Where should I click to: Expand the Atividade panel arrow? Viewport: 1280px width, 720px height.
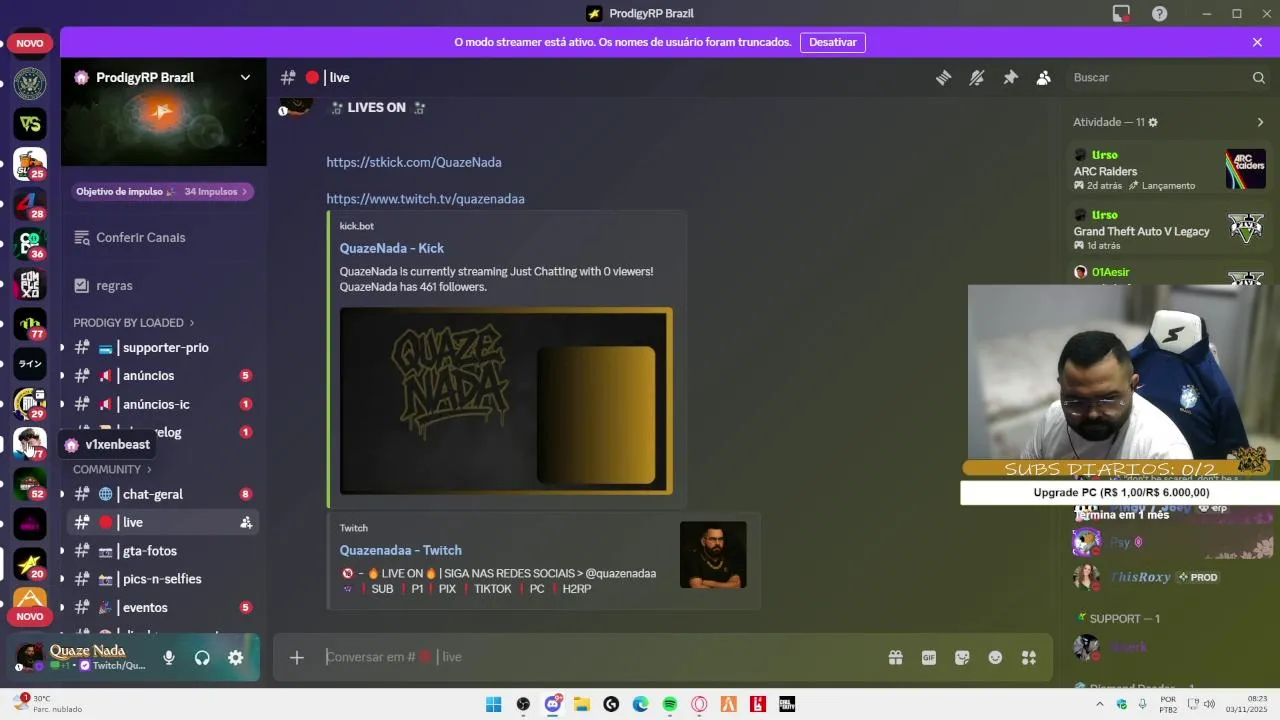(1260, 122)
